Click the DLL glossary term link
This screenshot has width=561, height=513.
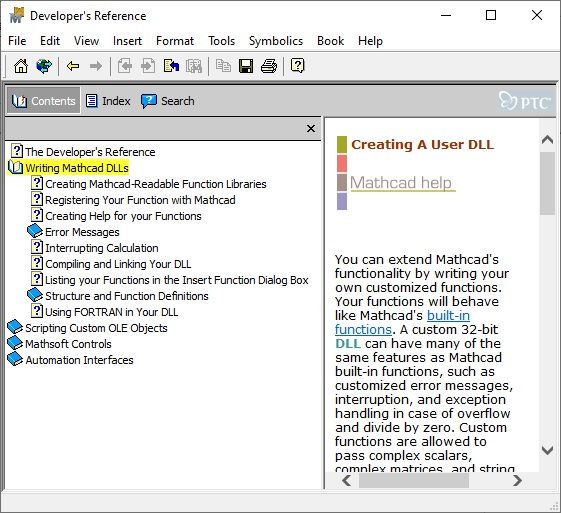[348, 343]
